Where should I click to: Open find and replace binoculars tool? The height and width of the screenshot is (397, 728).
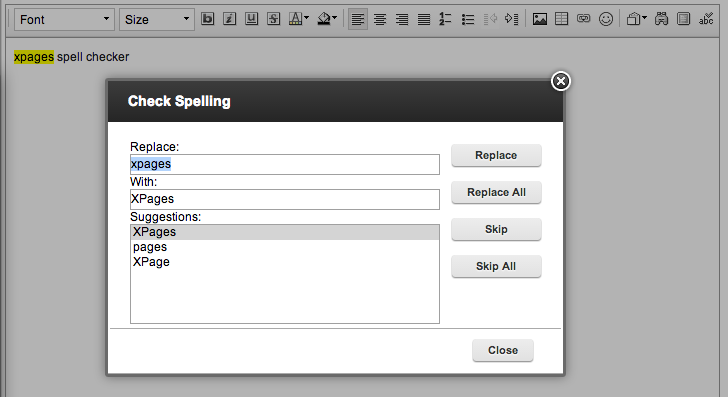point(661,19)
